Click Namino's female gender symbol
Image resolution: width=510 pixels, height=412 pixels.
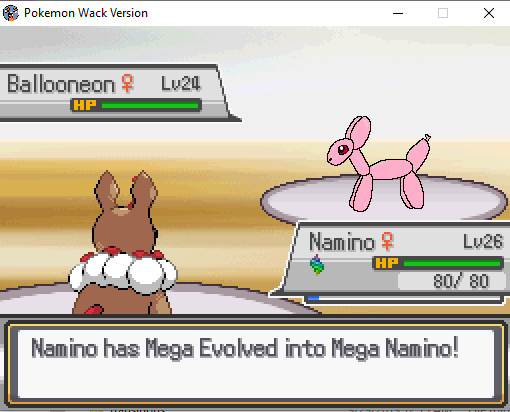[x=387, y=241]
